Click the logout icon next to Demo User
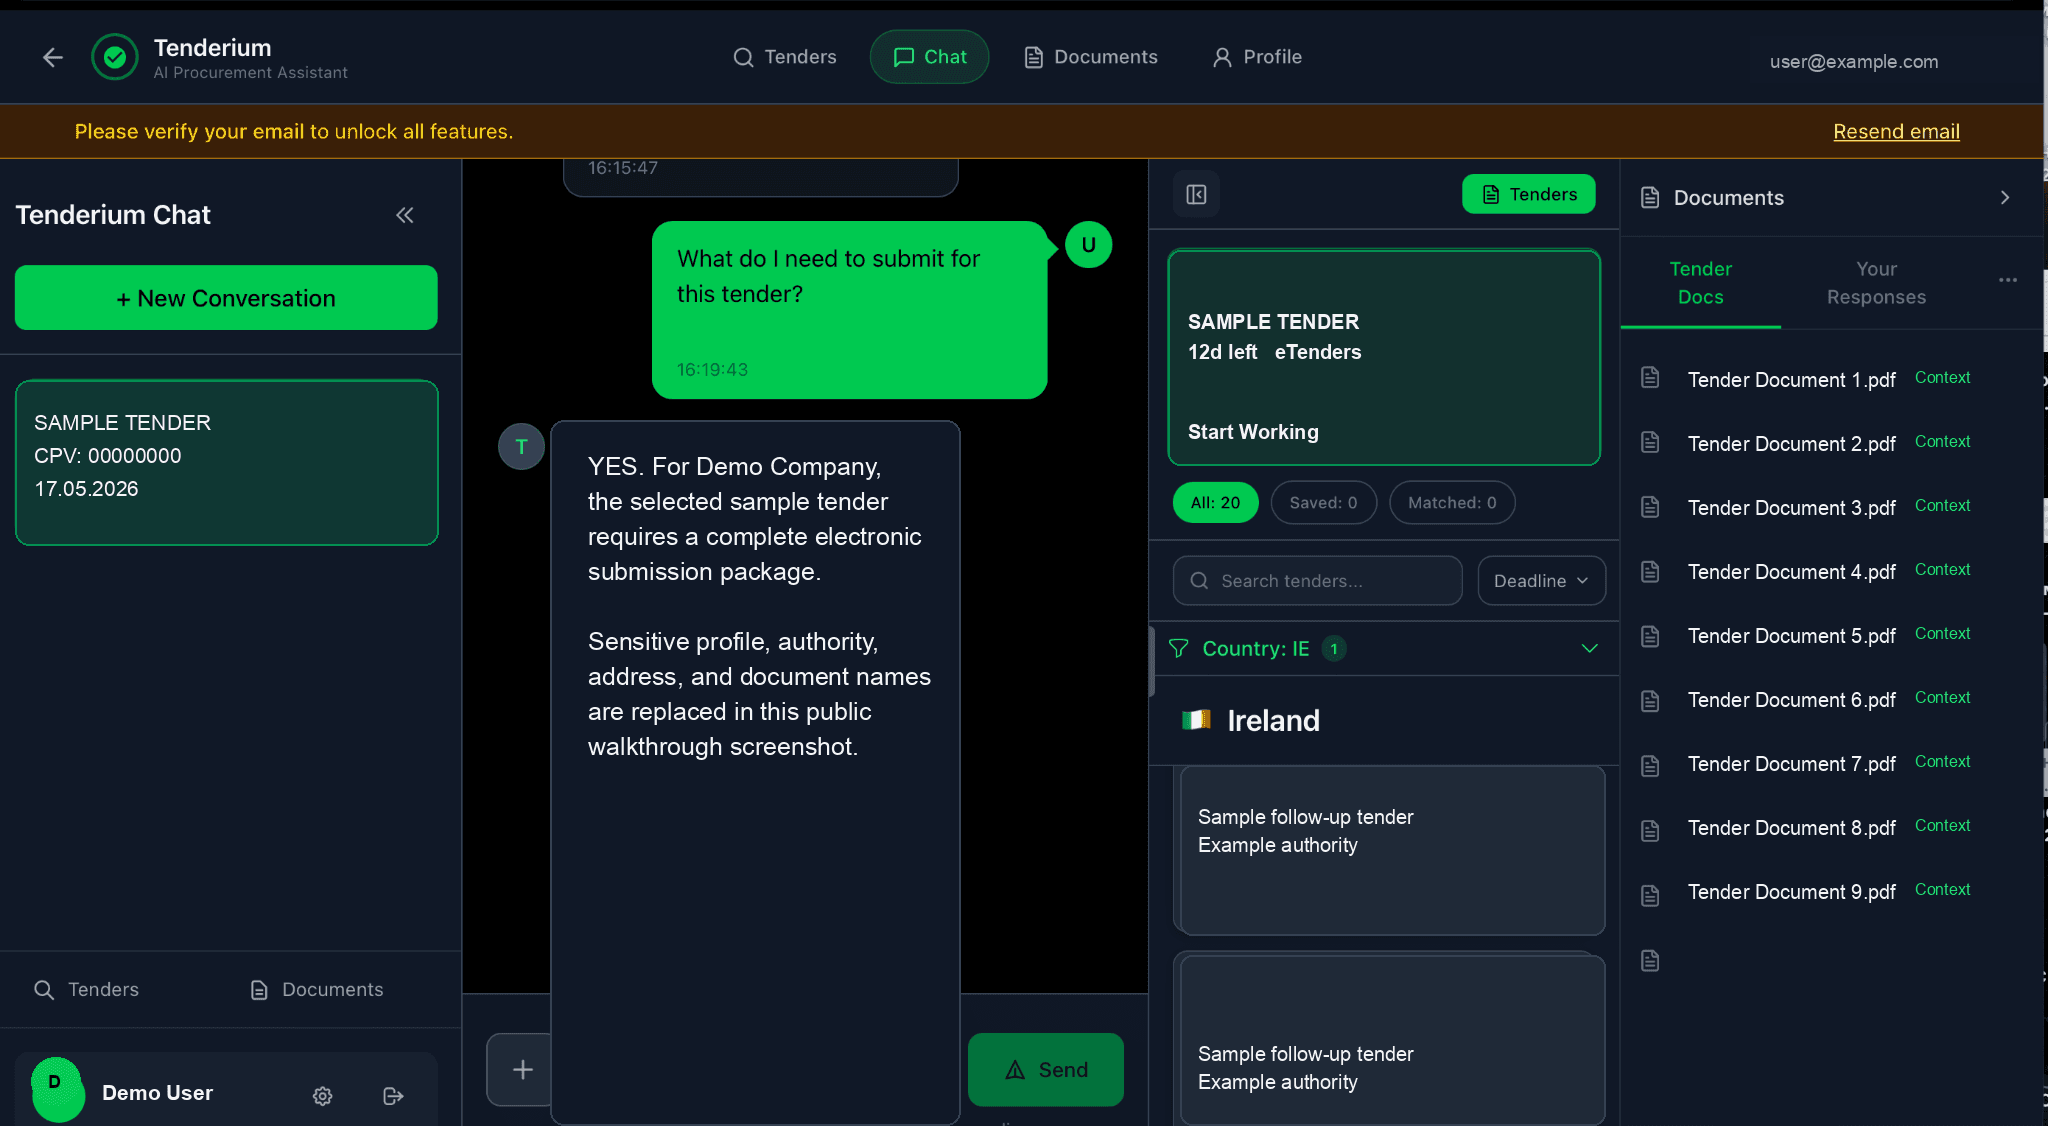The height and width of the screenshot is (1126, 2048). pyautogui.click(x=393, y=1096)
